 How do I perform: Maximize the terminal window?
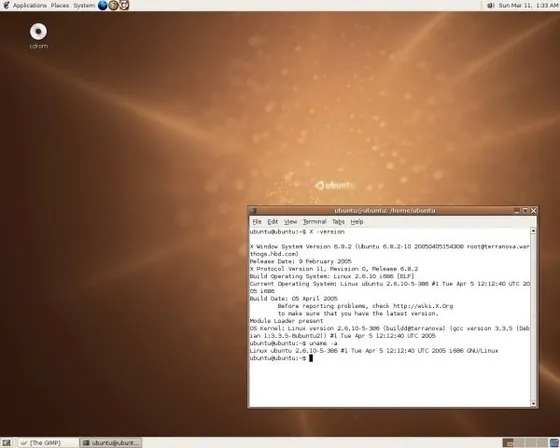point(525,211)
